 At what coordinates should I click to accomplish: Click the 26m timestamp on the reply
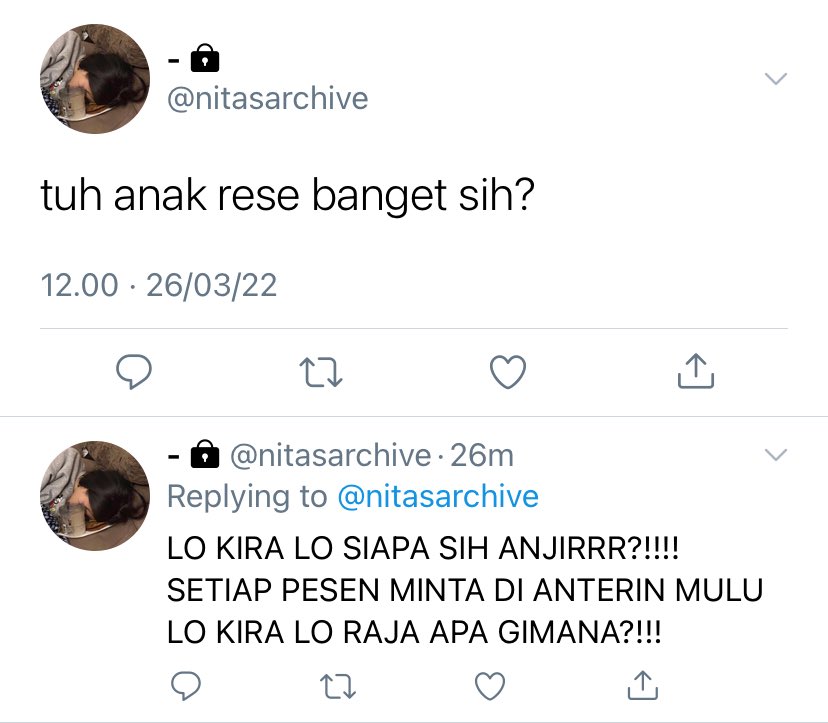click(x=482, y=455)
